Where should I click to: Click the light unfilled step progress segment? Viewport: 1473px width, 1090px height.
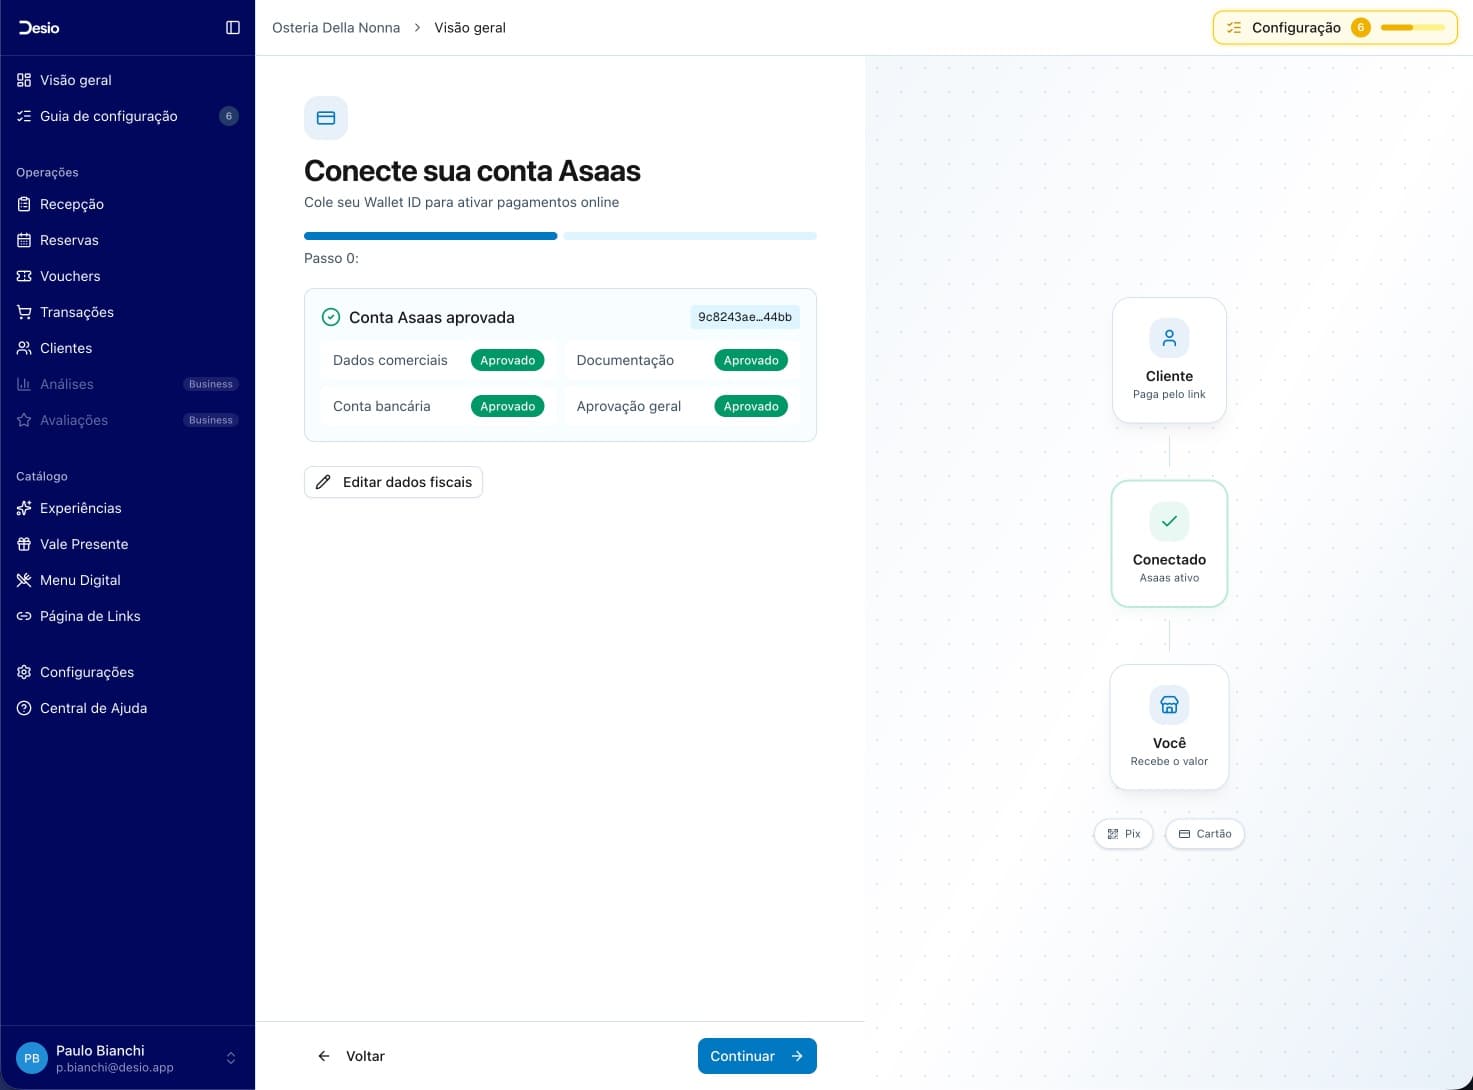tap(690, 236)
